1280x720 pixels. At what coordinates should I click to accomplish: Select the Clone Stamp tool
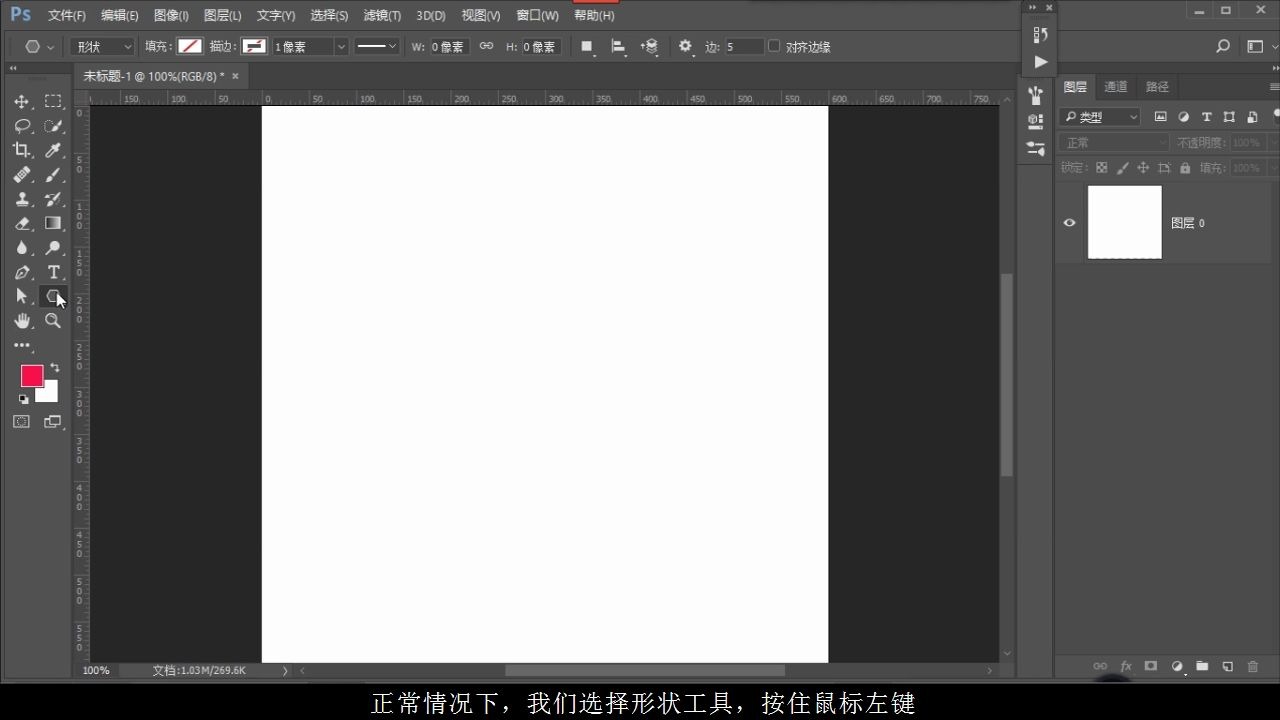[x=21, y=199]
